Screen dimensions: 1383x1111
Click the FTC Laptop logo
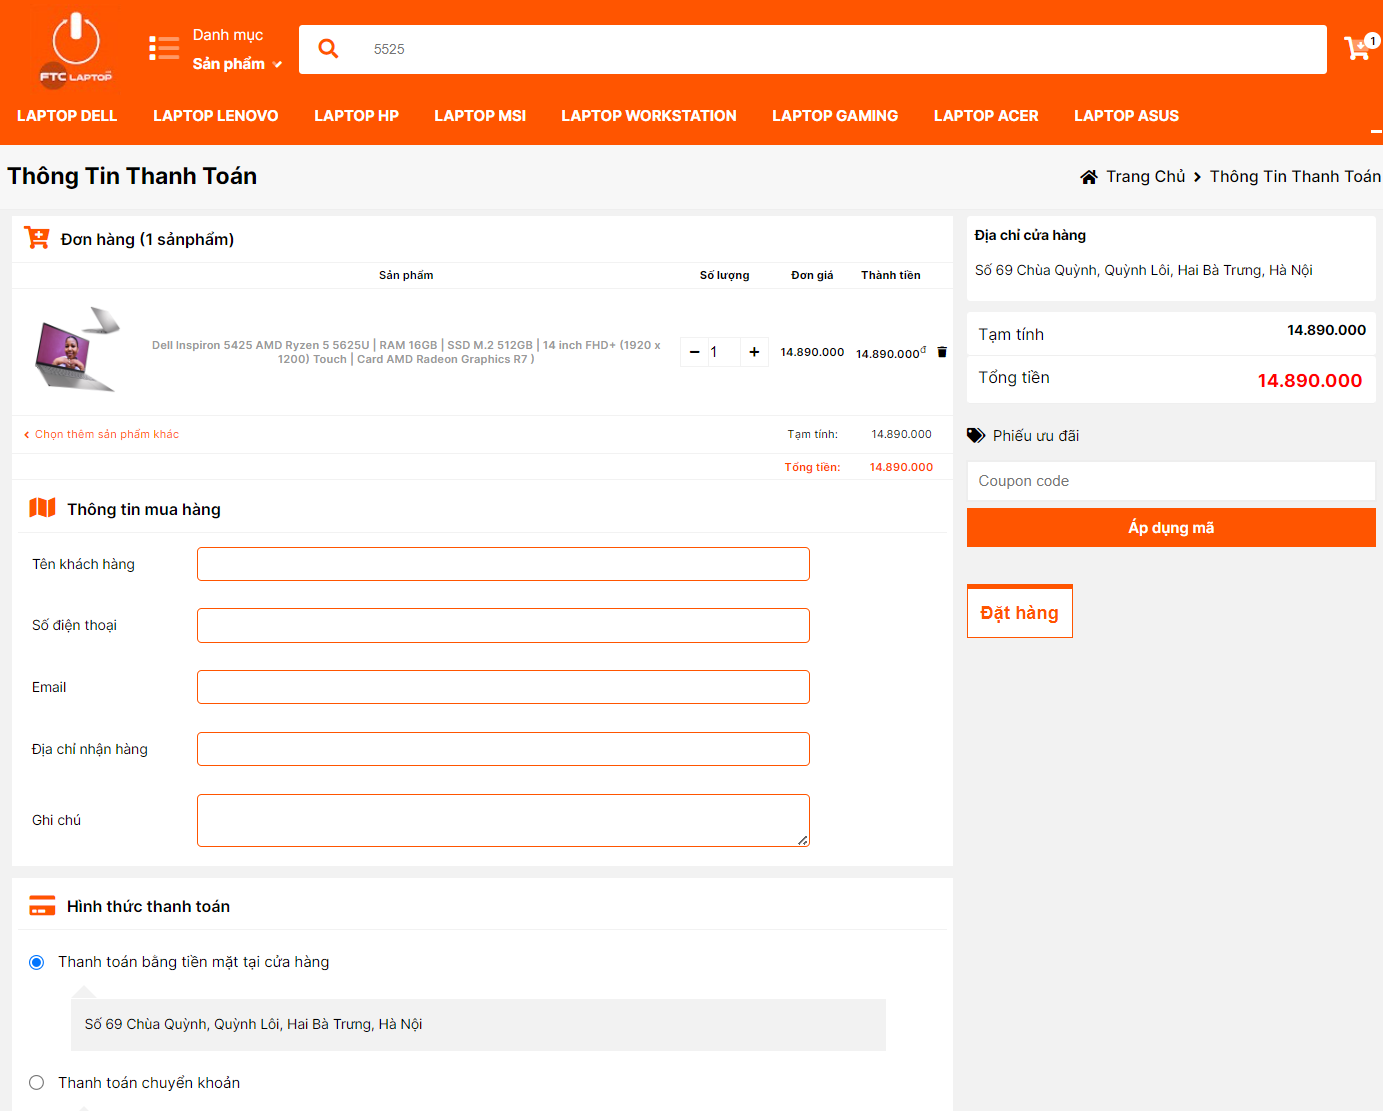point(76,49)
